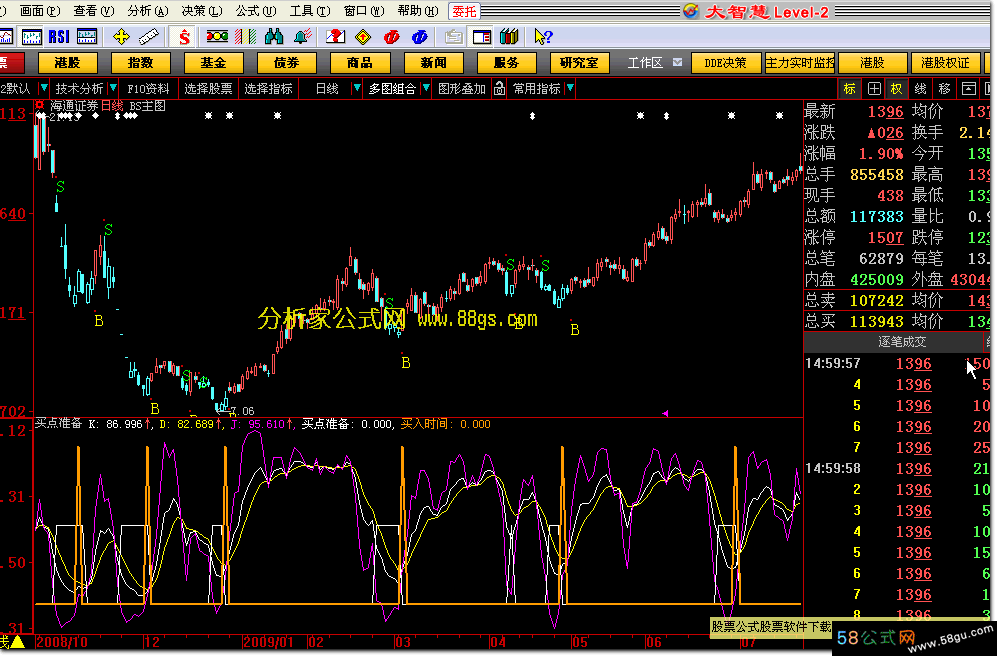Click the collapse panel up-arrow icon
The height and width of the screenshot is (656, 997).
pos(968,88)
